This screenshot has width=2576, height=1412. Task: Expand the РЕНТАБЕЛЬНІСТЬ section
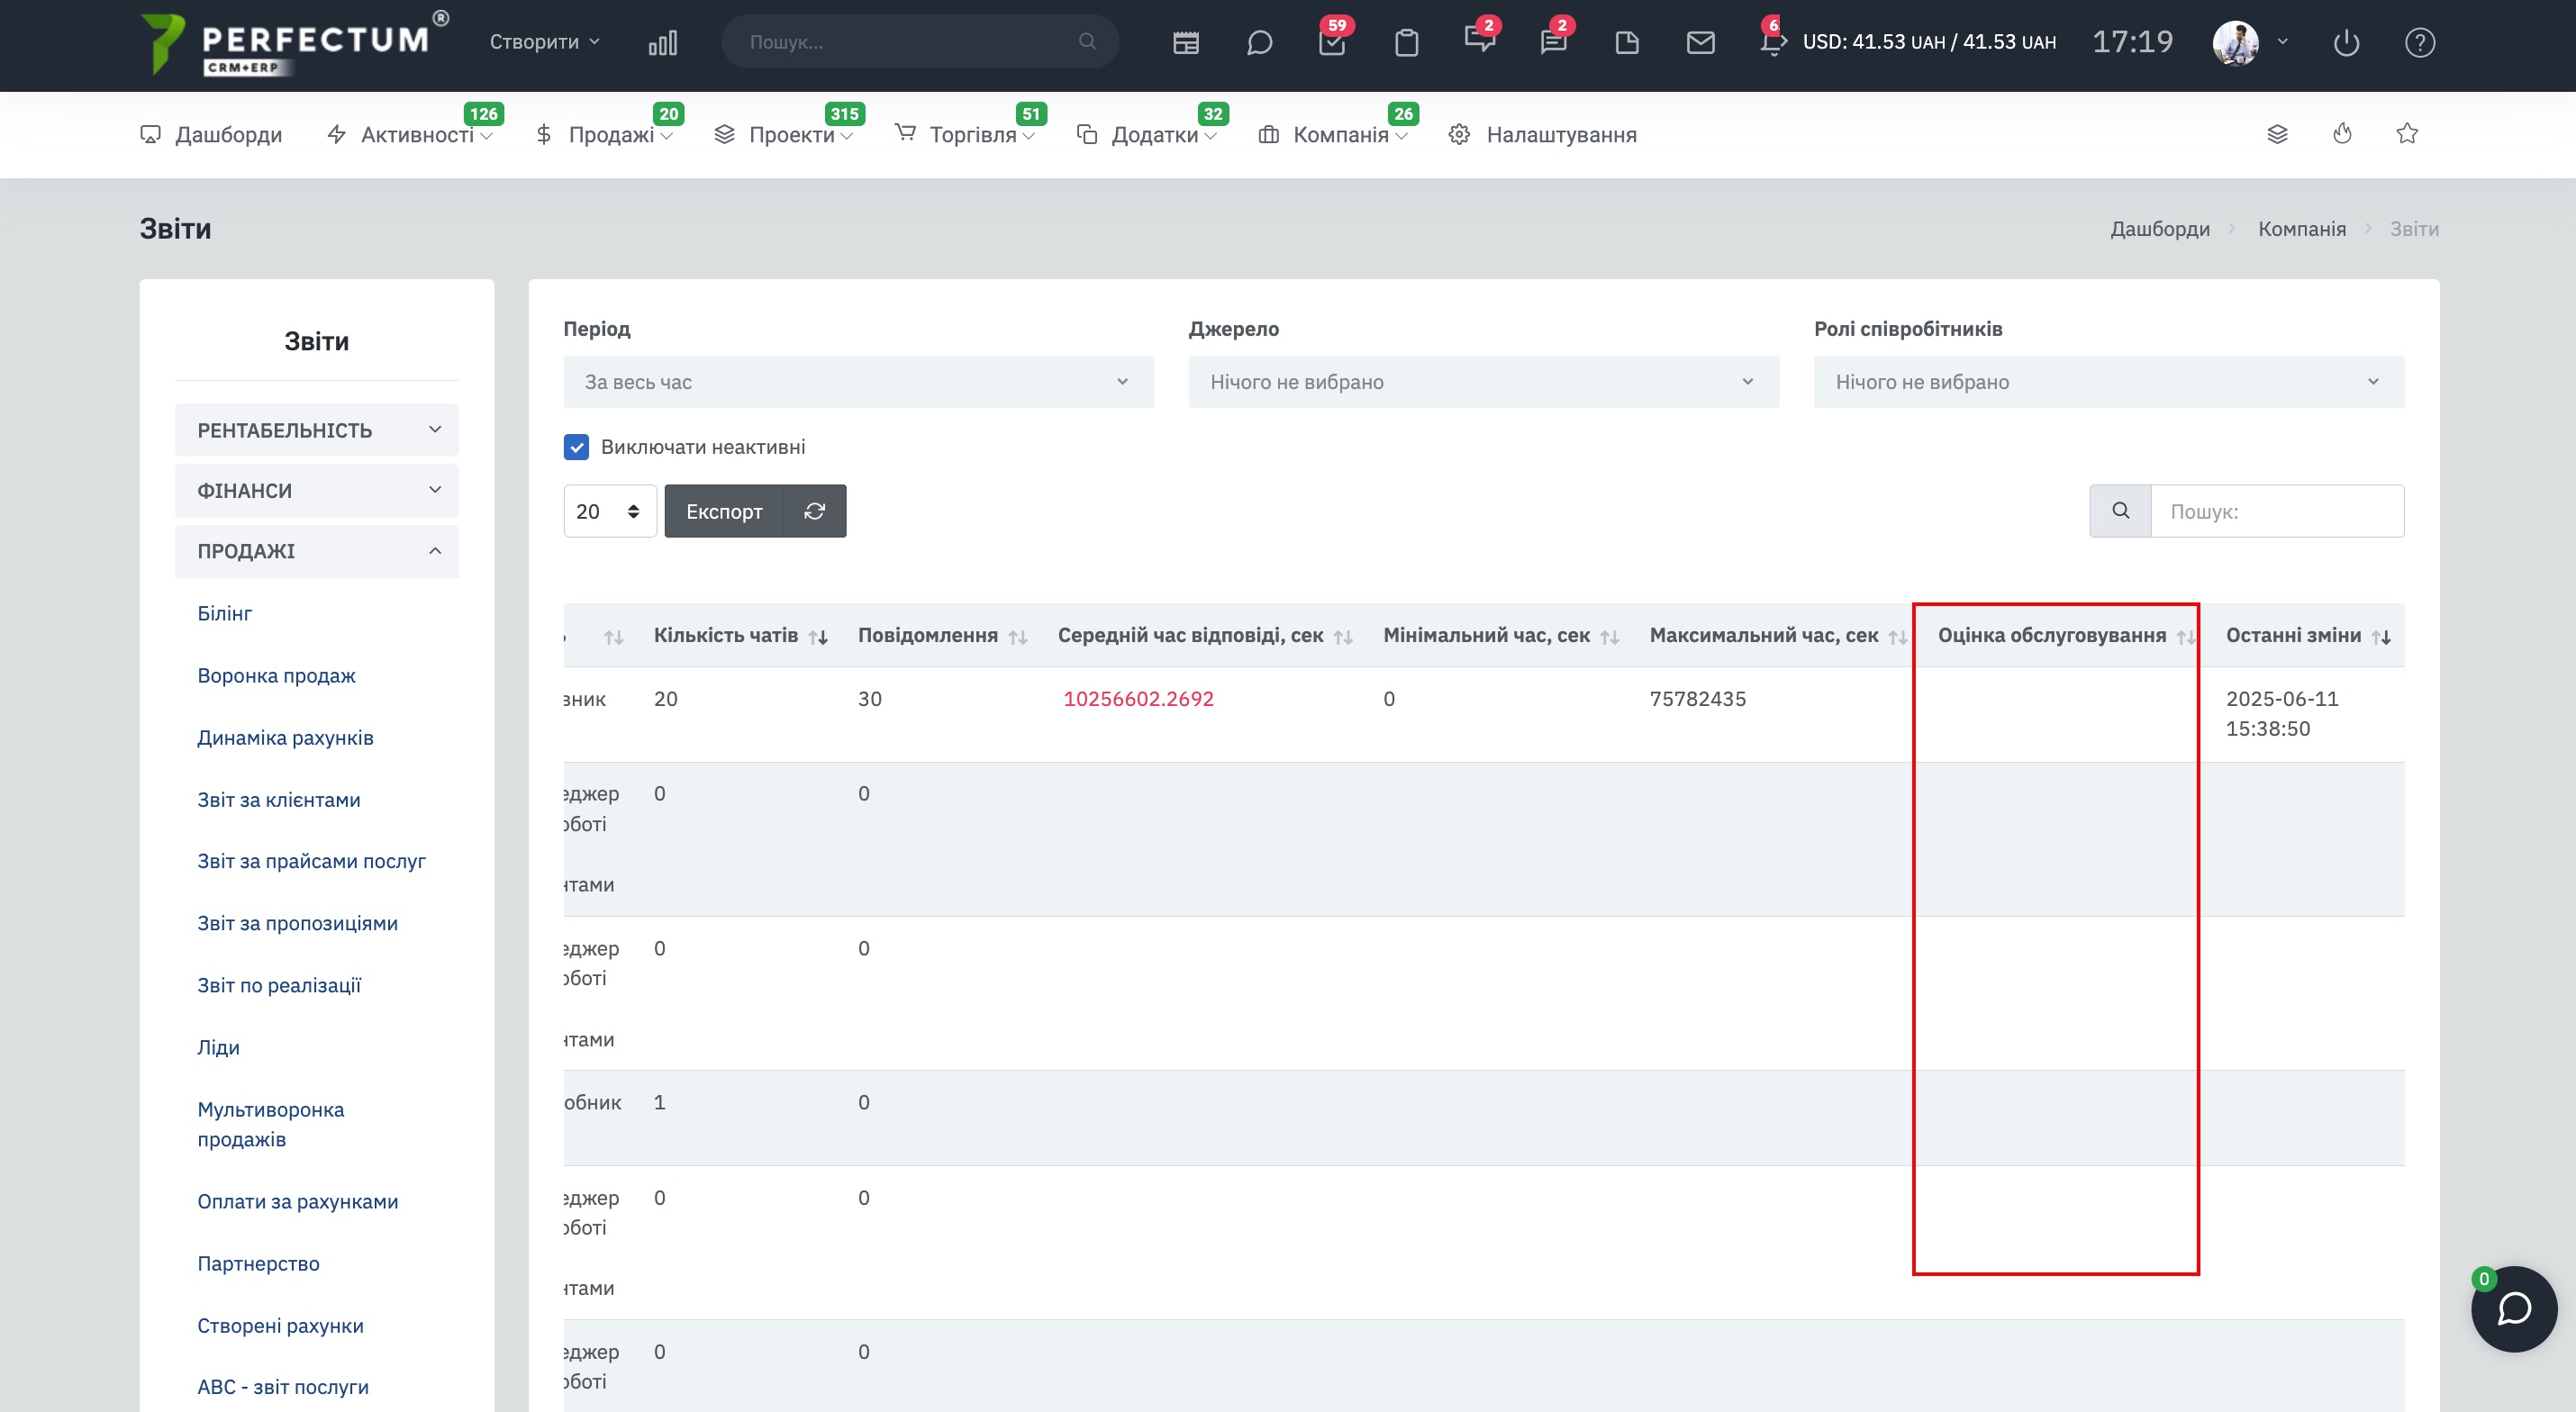(x=316, y=430)
